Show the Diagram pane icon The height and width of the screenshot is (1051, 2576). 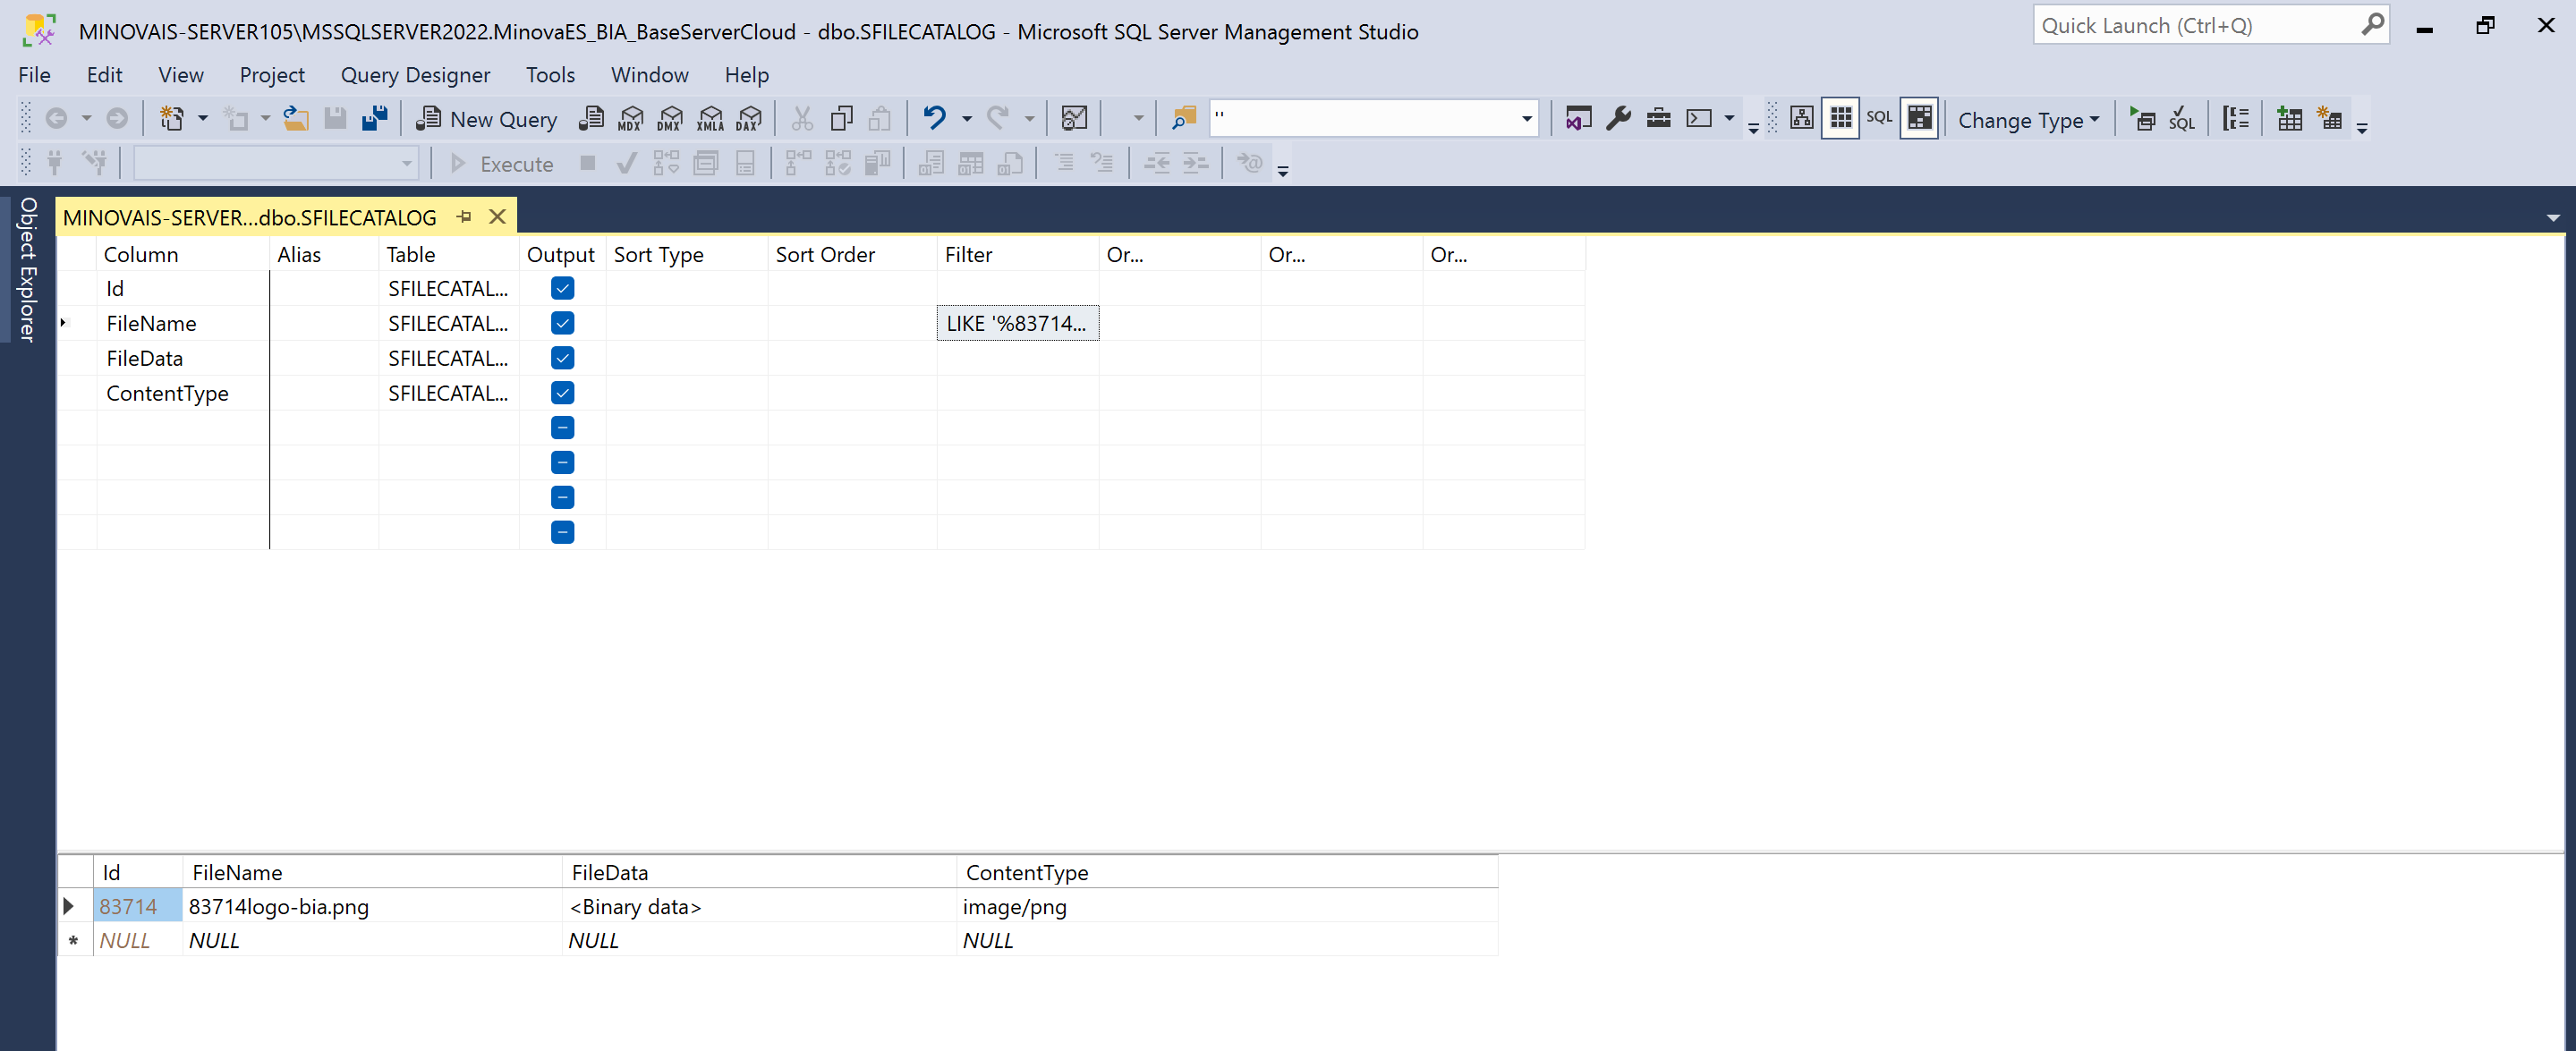1801,119
